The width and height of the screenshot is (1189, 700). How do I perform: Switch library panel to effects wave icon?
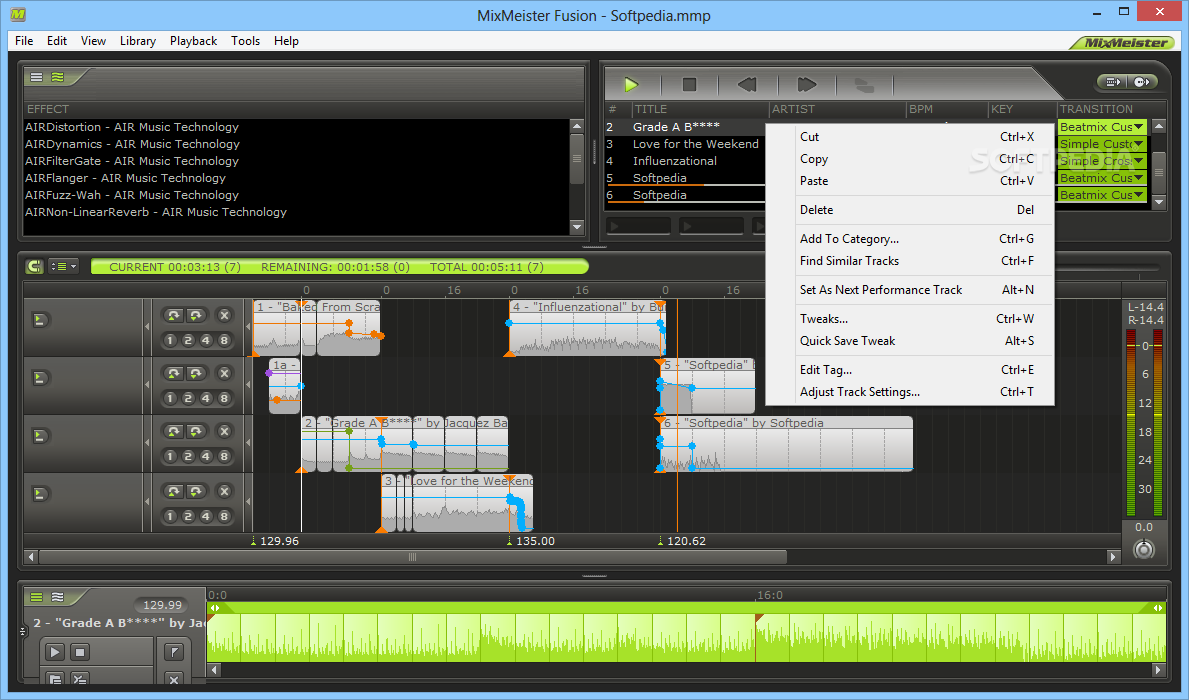(58, 77)
